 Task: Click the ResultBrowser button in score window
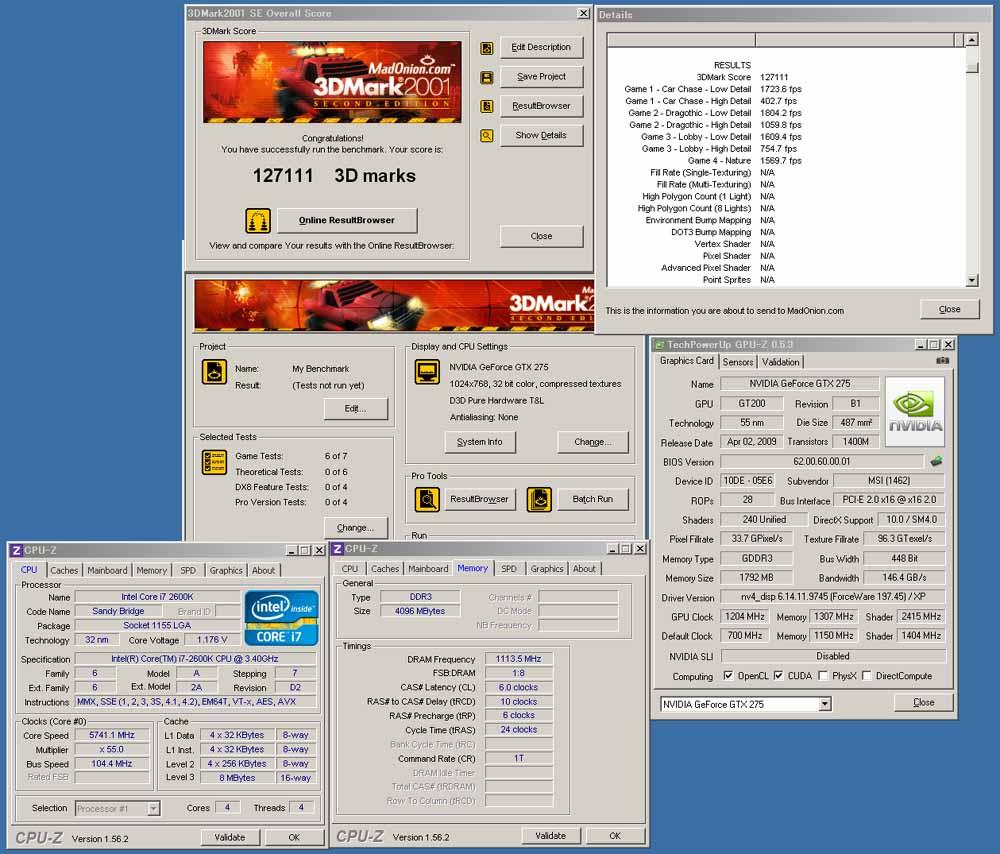pyautogui.click(x=541, y=106)
